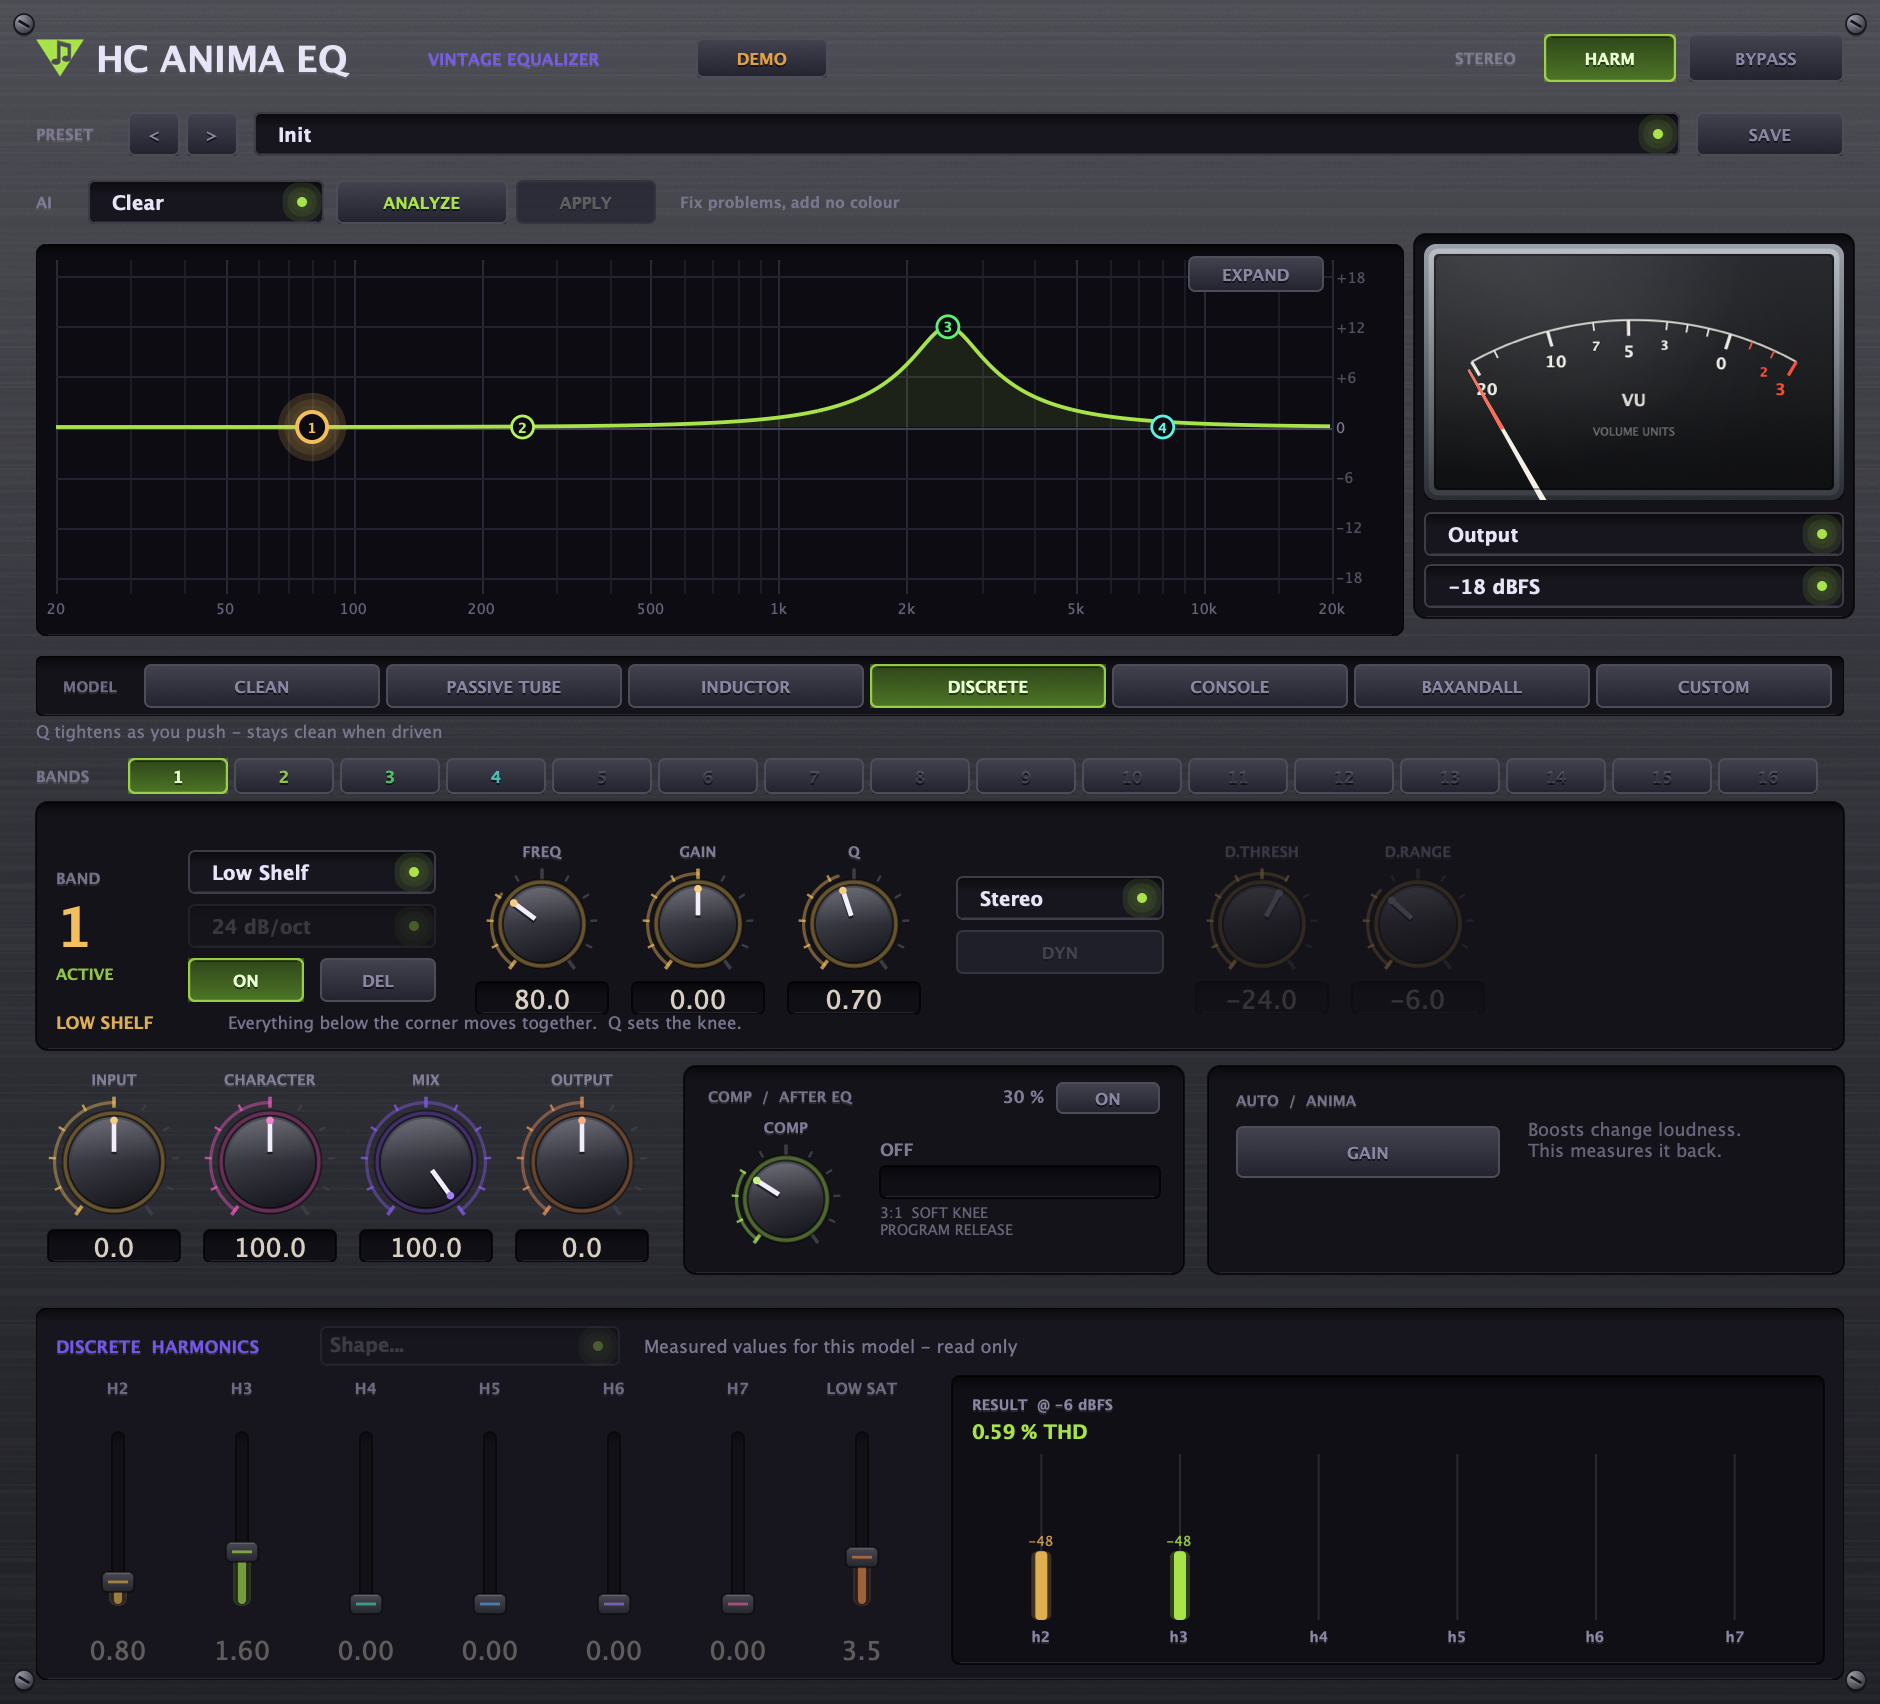Click the H3 harmonic slider handle
This screenshot has height=1704, width=1880.
tap(242, 1552)
